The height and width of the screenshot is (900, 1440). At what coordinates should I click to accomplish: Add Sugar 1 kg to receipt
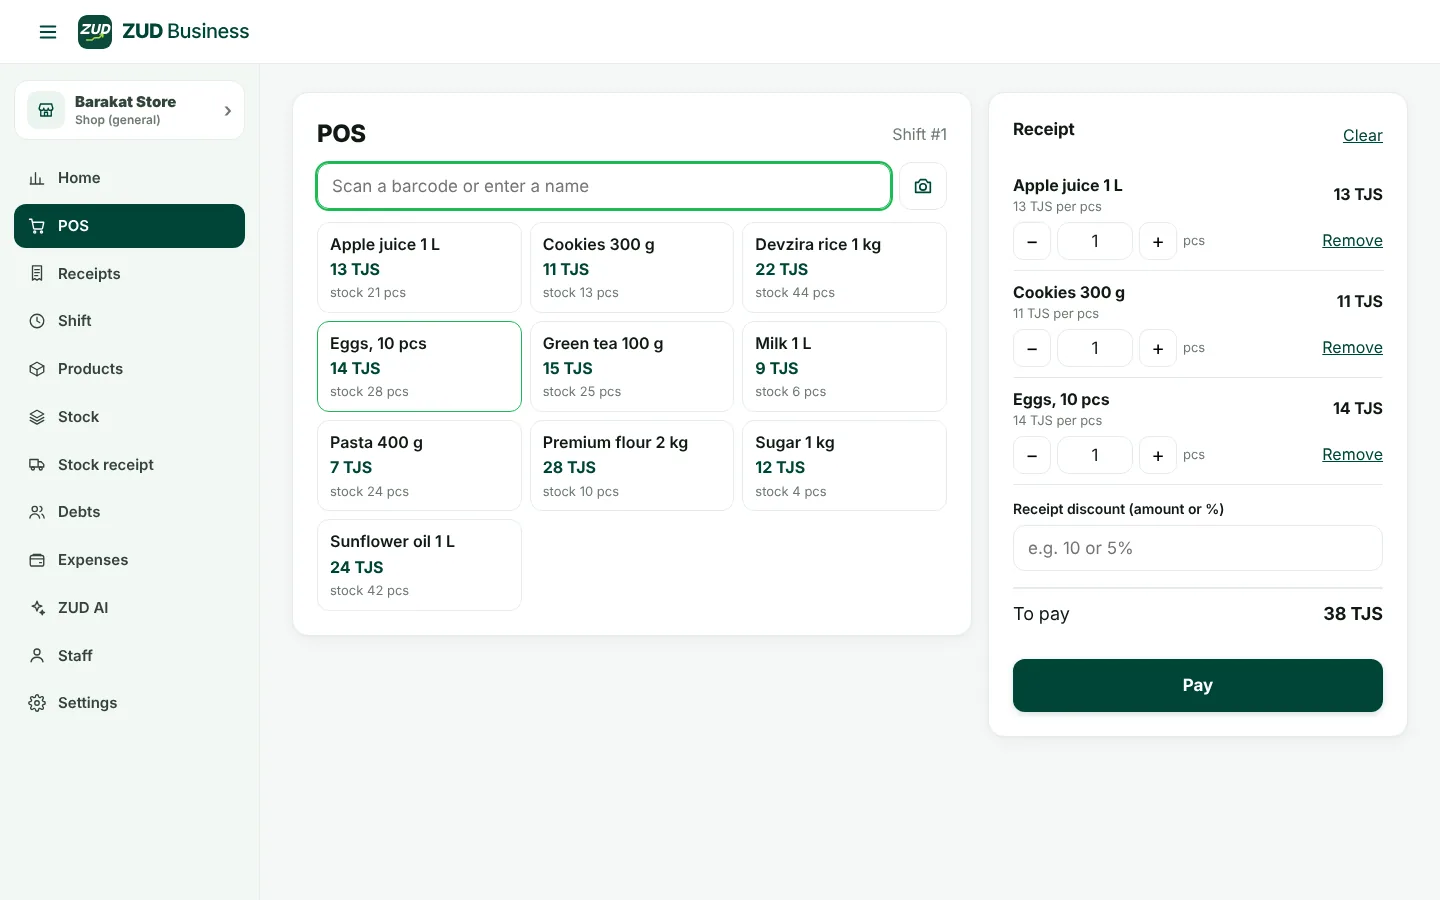[844, 466]
